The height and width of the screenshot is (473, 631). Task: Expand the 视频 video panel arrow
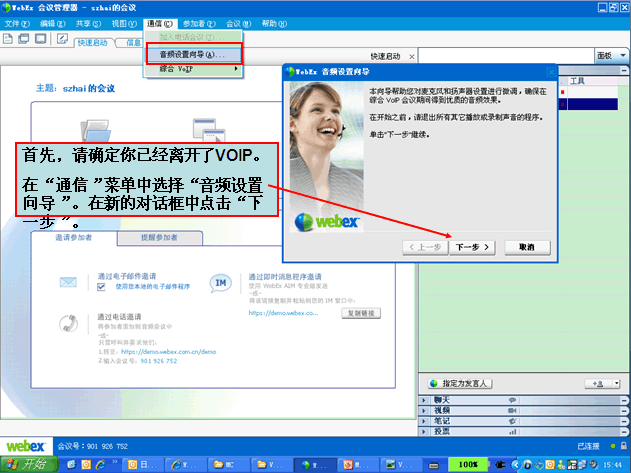click(x=423, y=411)
